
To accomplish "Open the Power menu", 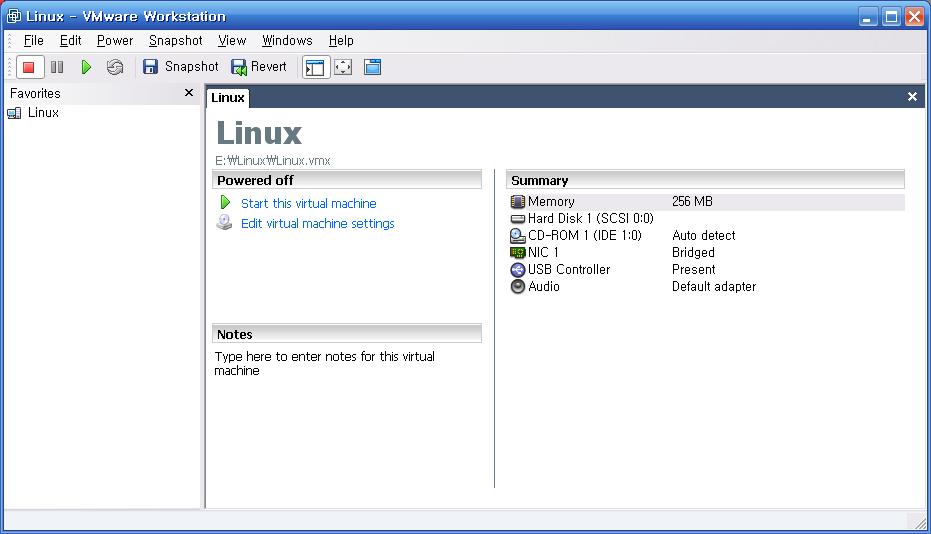I will (x=115, y=40).
